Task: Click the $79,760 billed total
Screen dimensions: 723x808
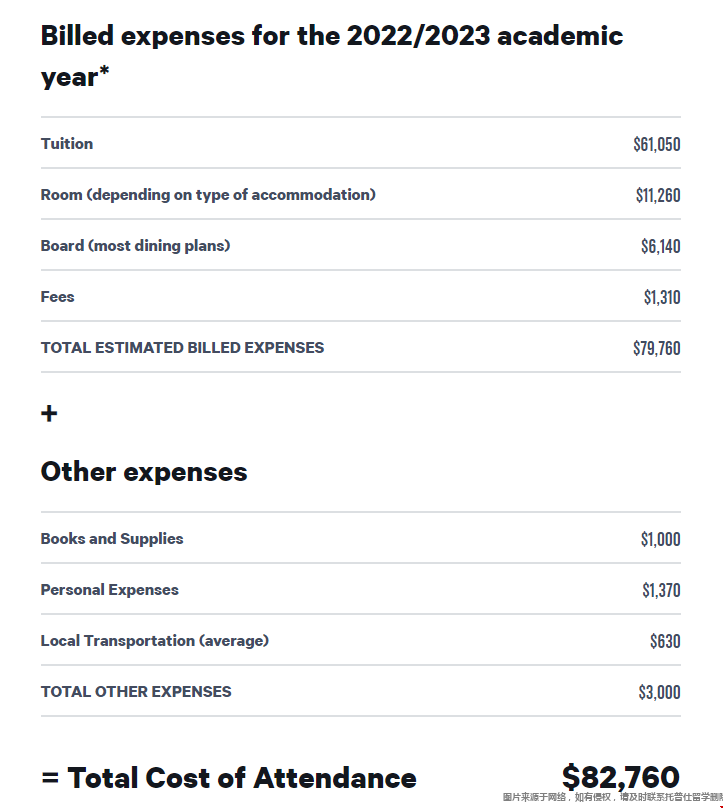Action: tap(657, 348)
